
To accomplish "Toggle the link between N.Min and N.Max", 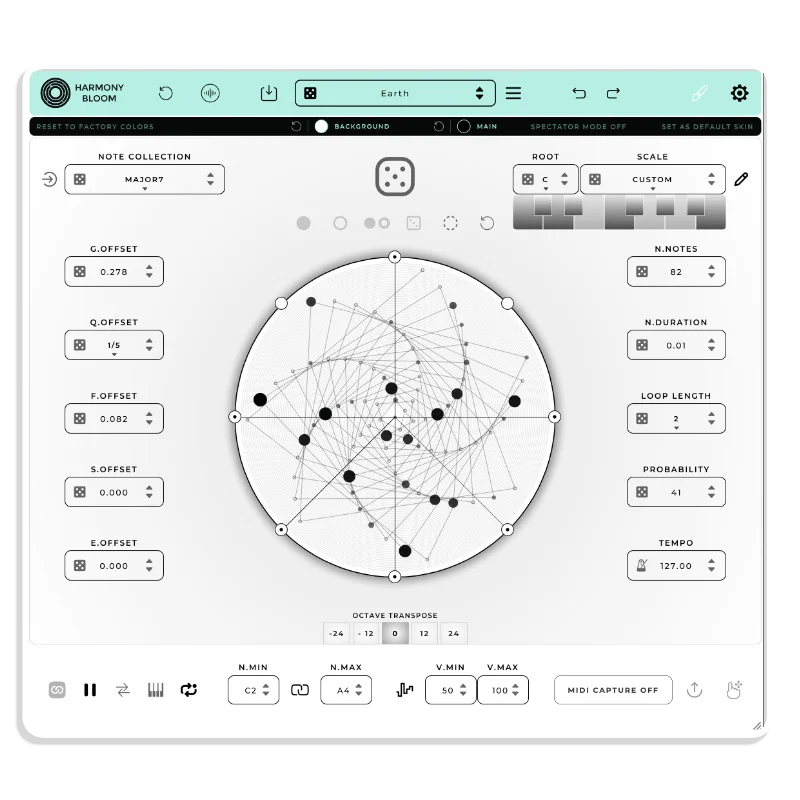I will (x=300, y=690).
